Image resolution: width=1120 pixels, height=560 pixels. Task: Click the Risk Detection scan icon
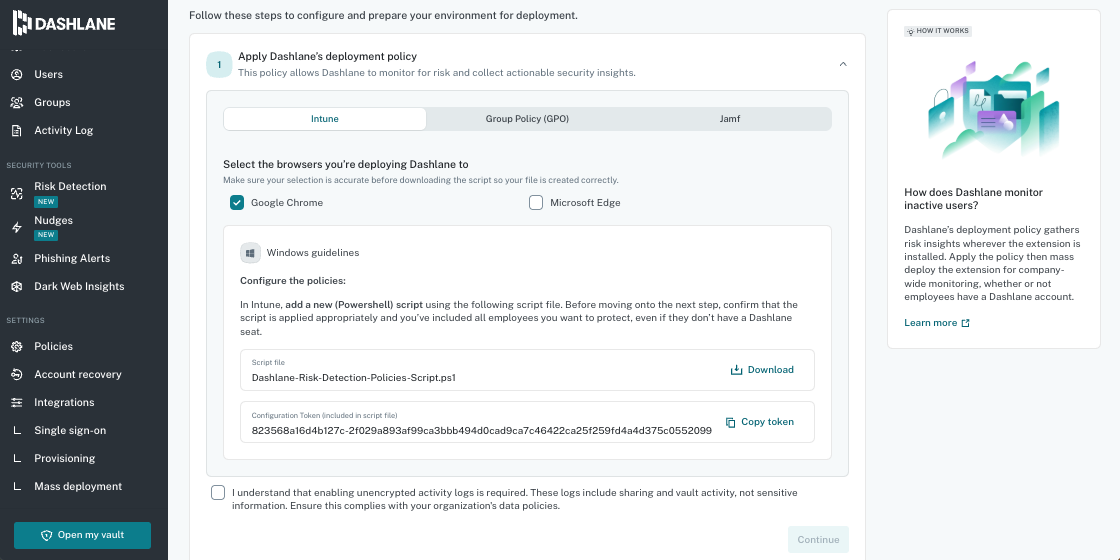16,194
